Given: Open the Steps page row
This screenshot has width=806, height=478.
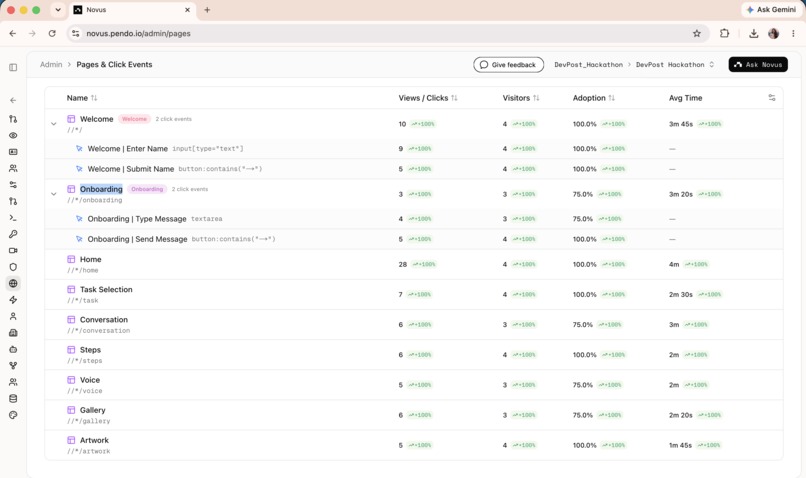Looking at the screenshot, I should (x=414, y=355).
